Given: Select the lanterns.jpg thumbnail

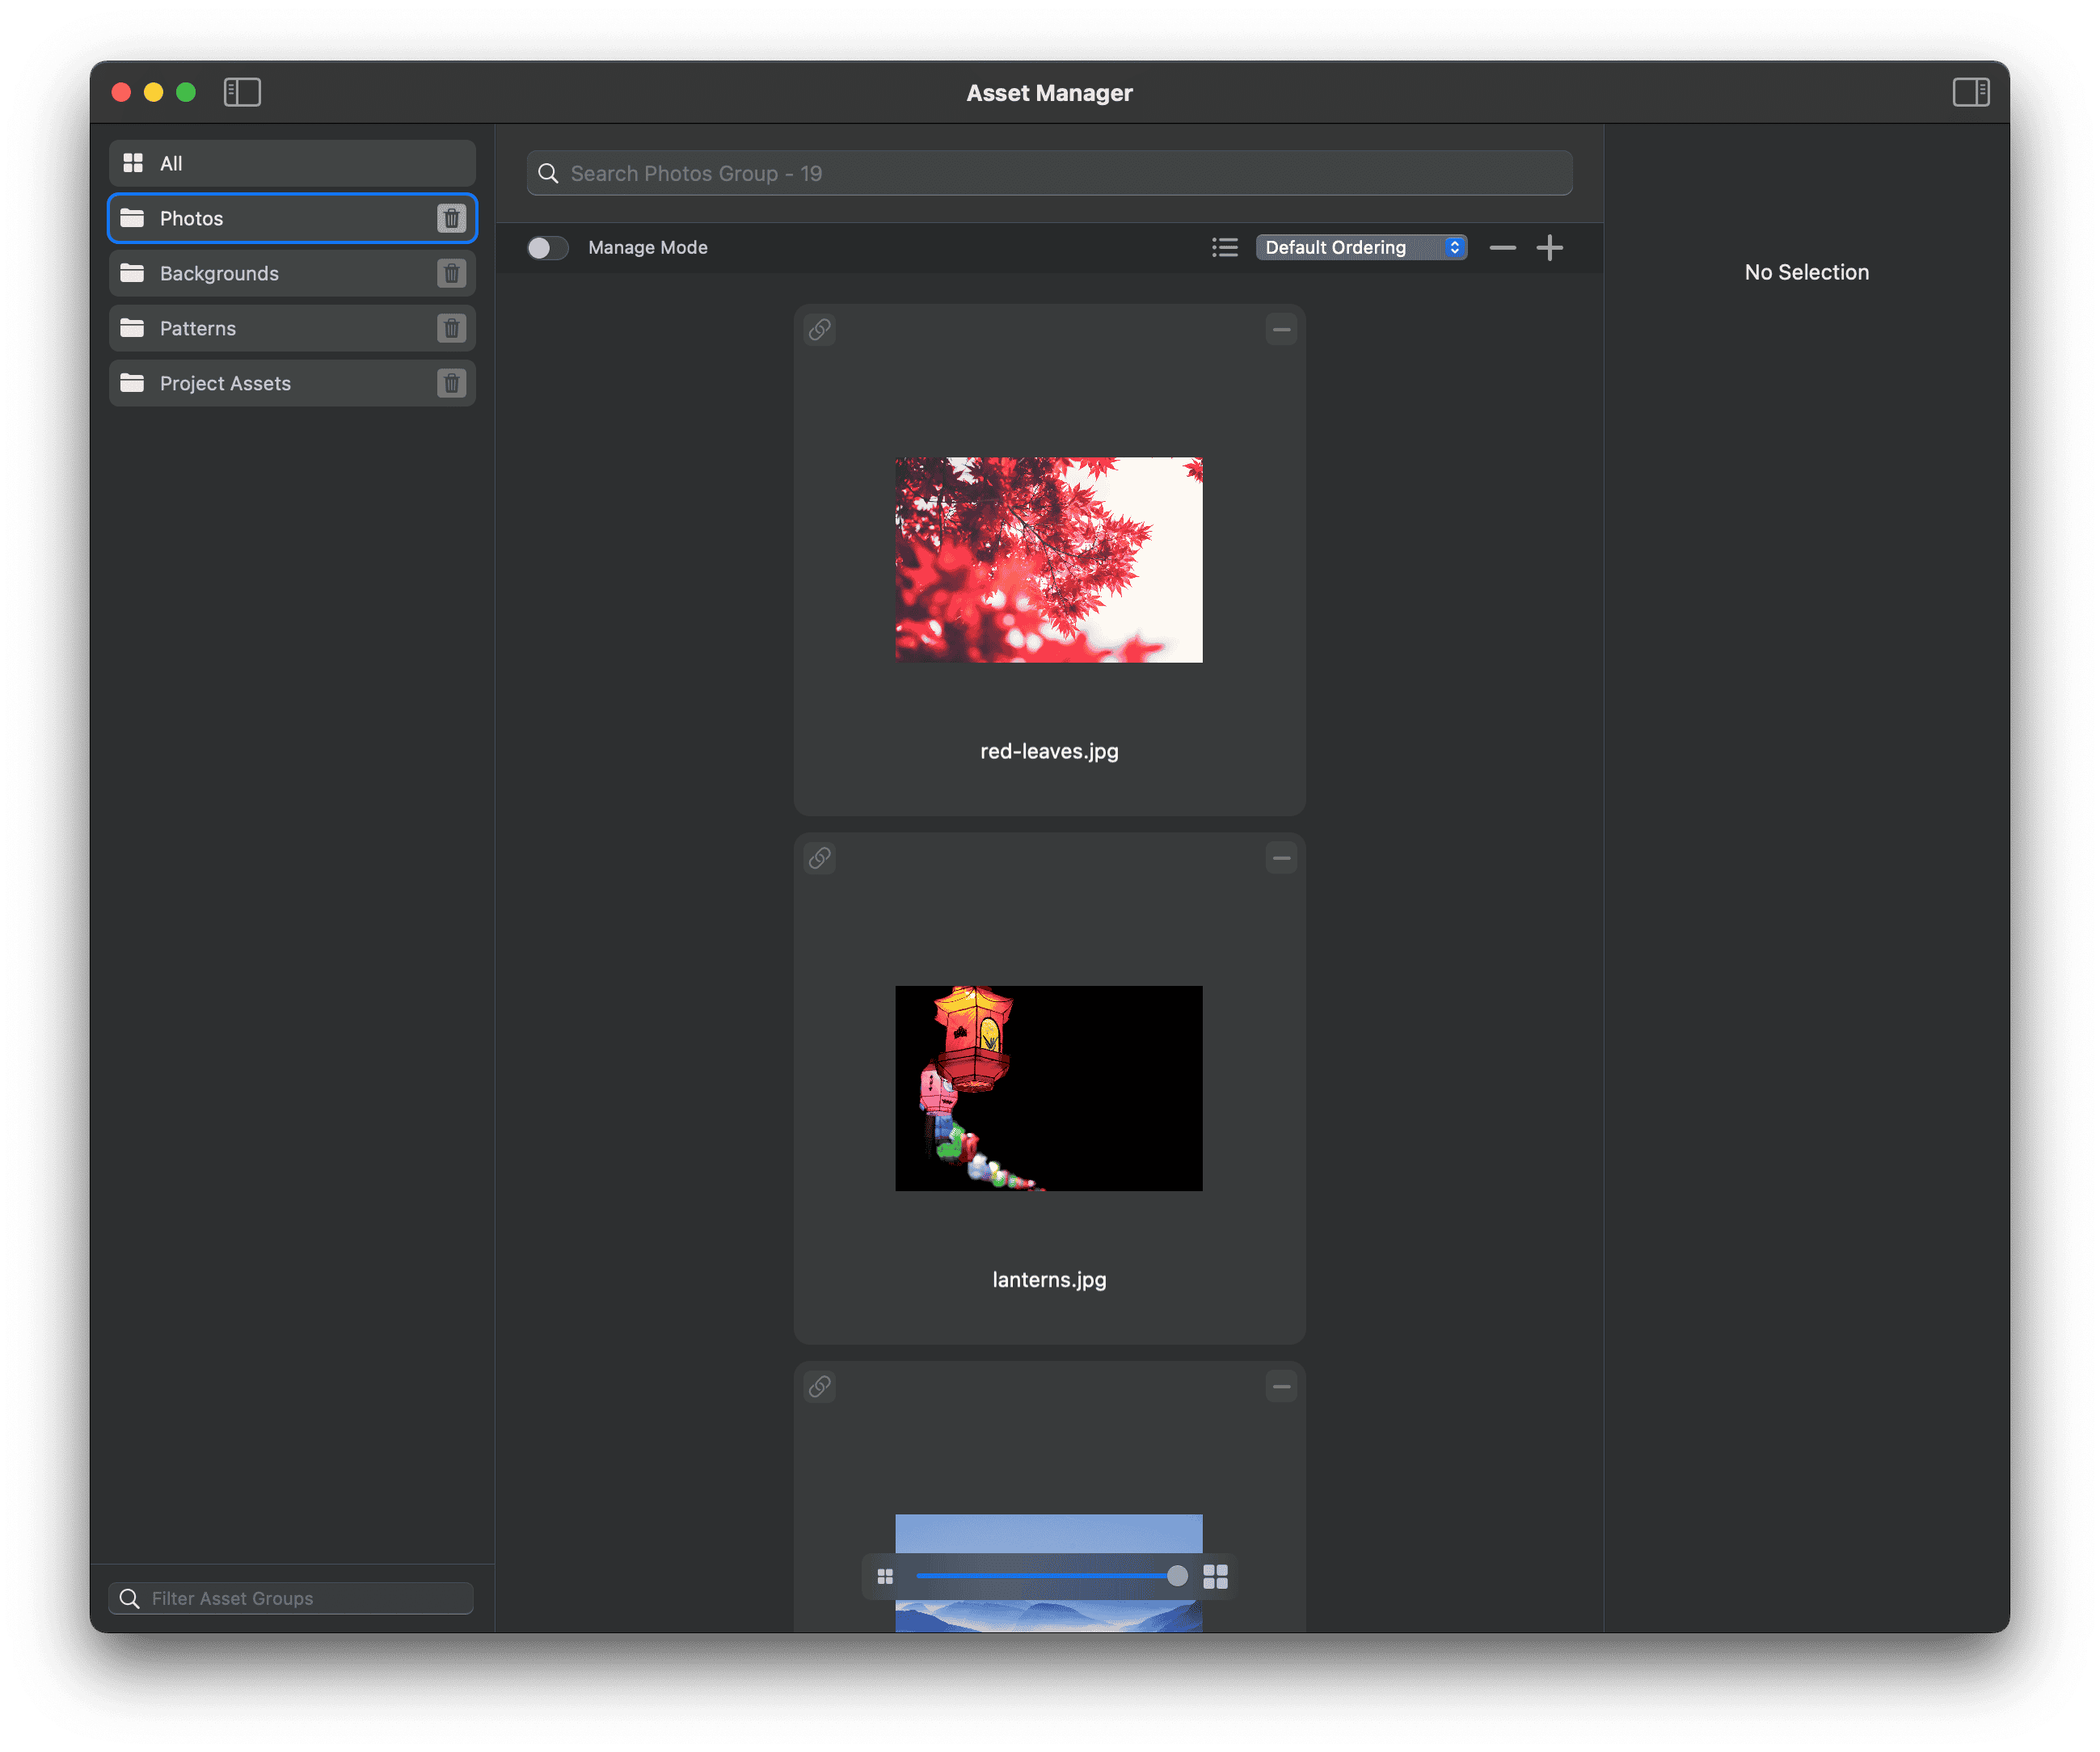Looking at the screenshot, I should point(1048,1088).
